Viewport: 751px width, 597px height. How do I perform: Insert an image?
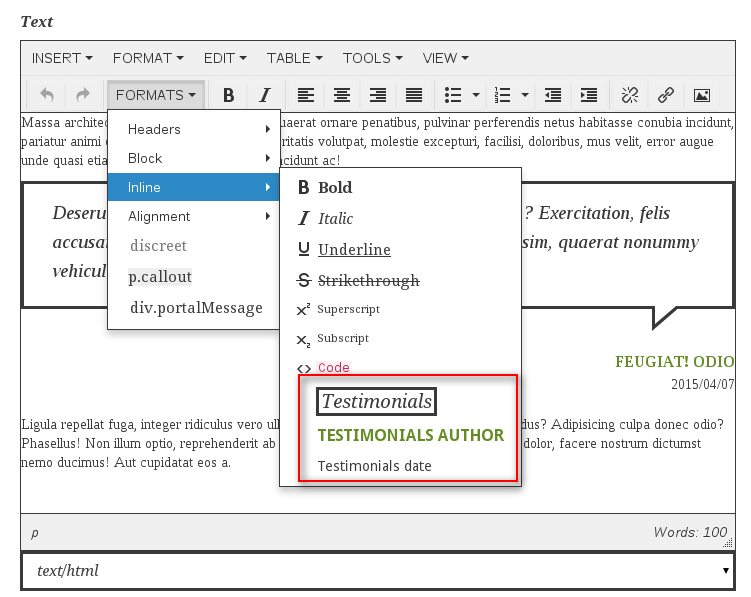tap(702, 95)
